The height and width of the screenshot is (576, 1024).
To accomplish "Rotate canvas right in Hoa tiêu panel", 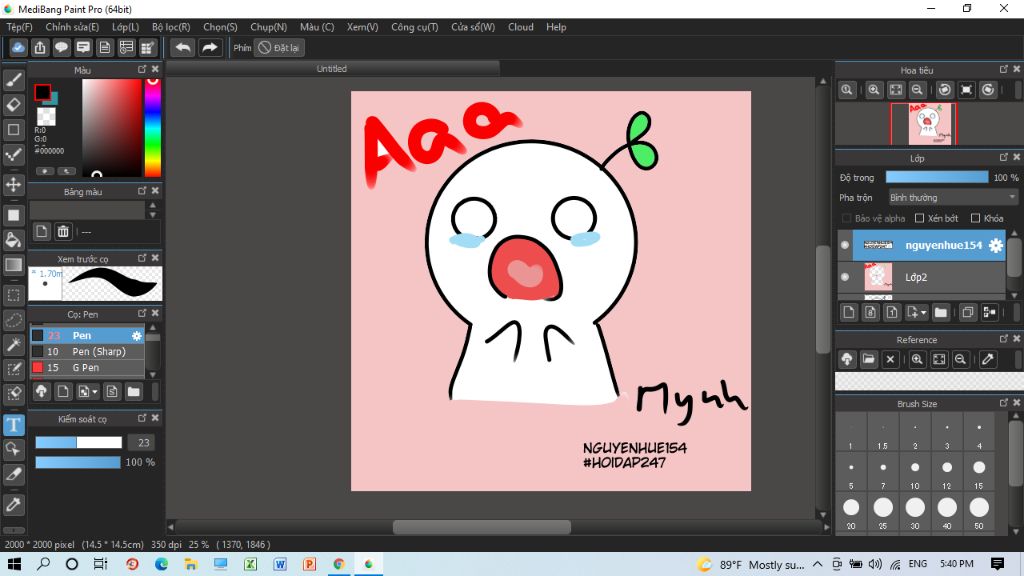I will (x=988, y=90).
